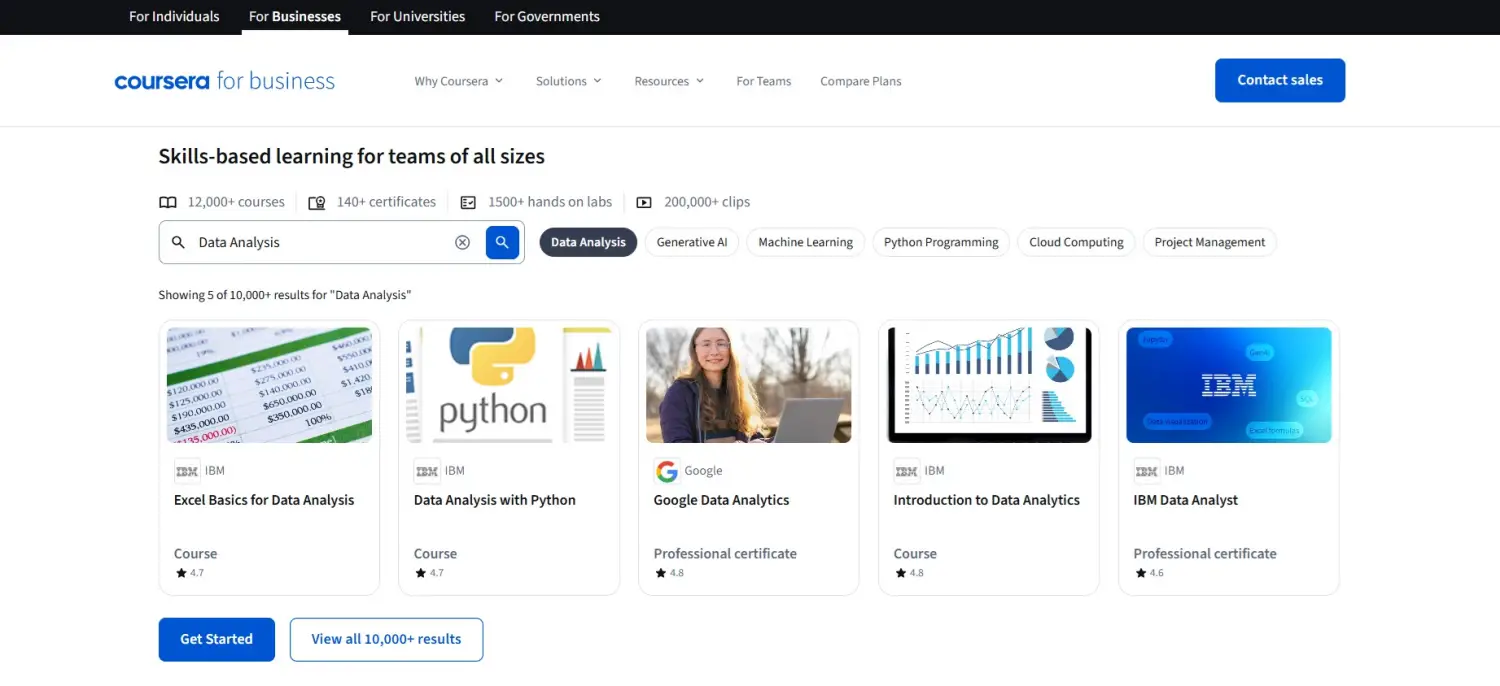The image size is (1500, 686).
Task: Click the Get Started button
Action: (216, 639)
